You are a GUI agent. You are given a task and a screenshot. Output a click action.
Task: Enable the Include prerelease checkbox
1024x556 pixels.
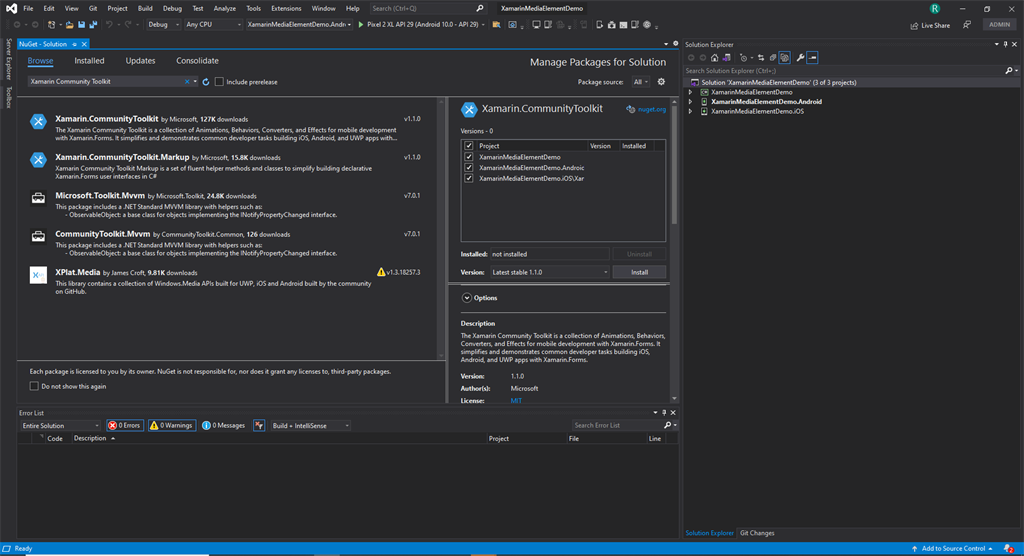click(219, 82)
